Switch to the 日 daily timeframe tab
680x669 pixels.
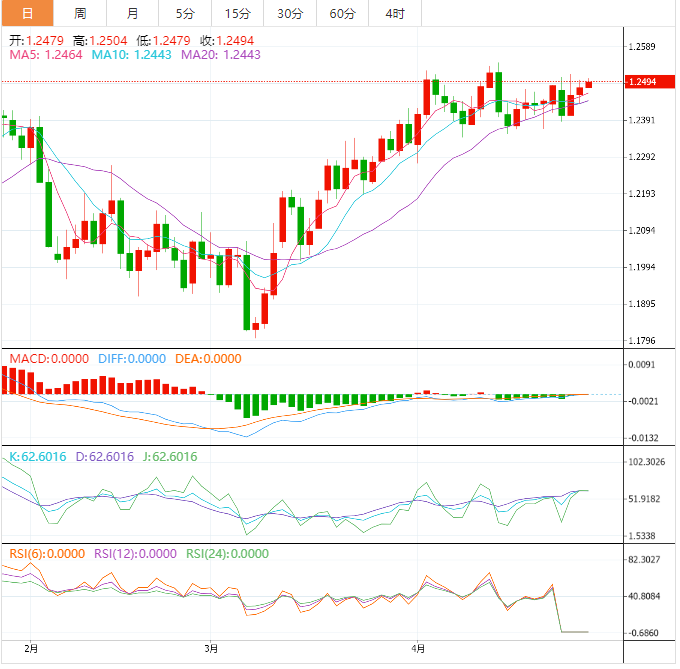[27, 13]
